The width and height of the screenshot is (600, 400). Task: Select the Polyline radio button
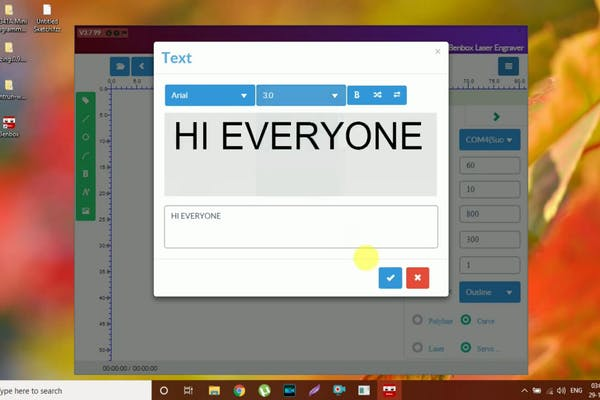coord(417,320)
